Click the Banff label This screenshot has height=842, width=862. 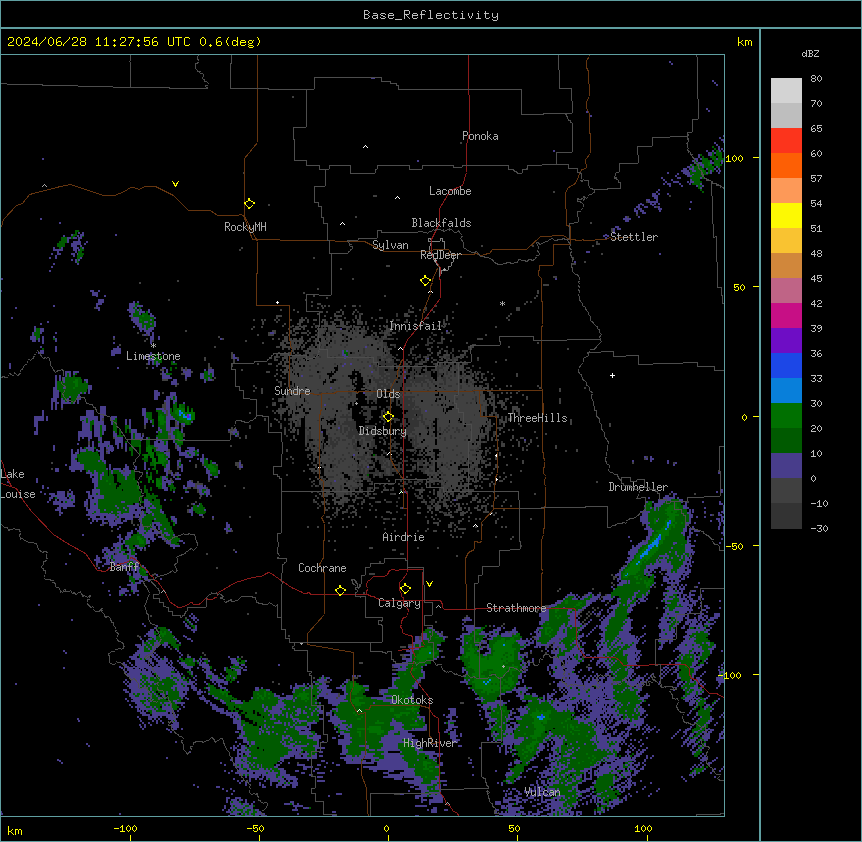pyautogui.click(x=124, y=567)
